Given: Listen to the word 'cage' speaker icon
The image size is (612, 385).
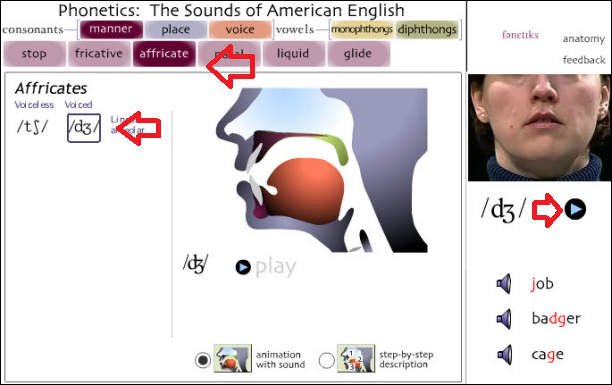Looking at the screenshot, I should (x=504, y=355).
